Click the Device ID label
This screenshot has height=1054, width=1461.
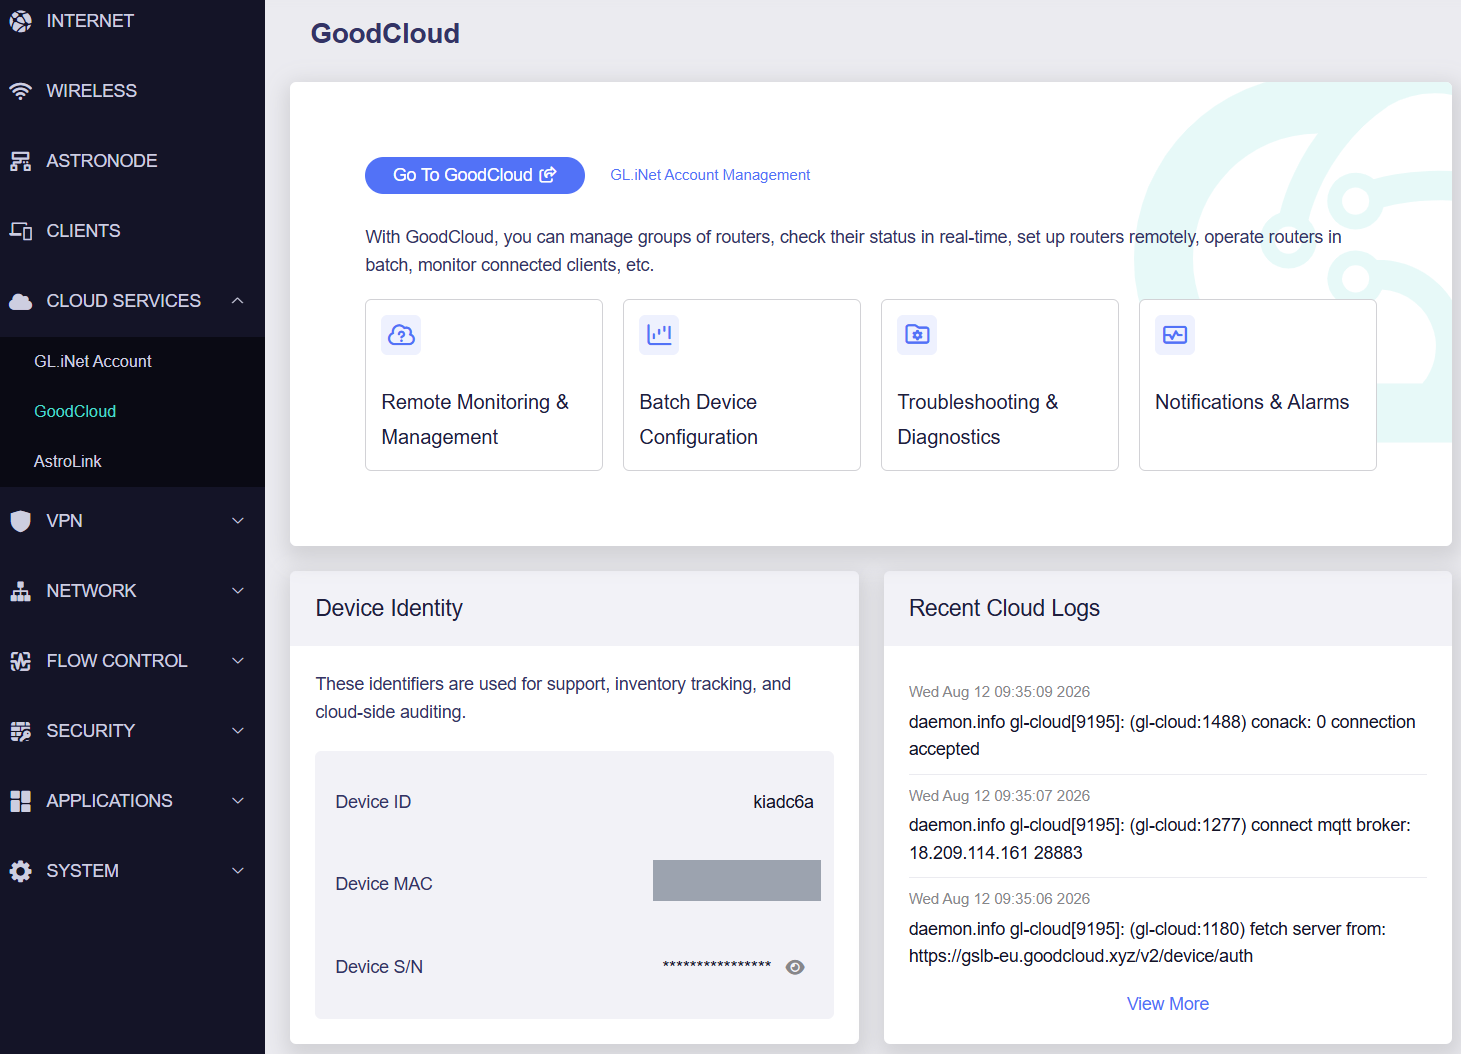[373, 802]
